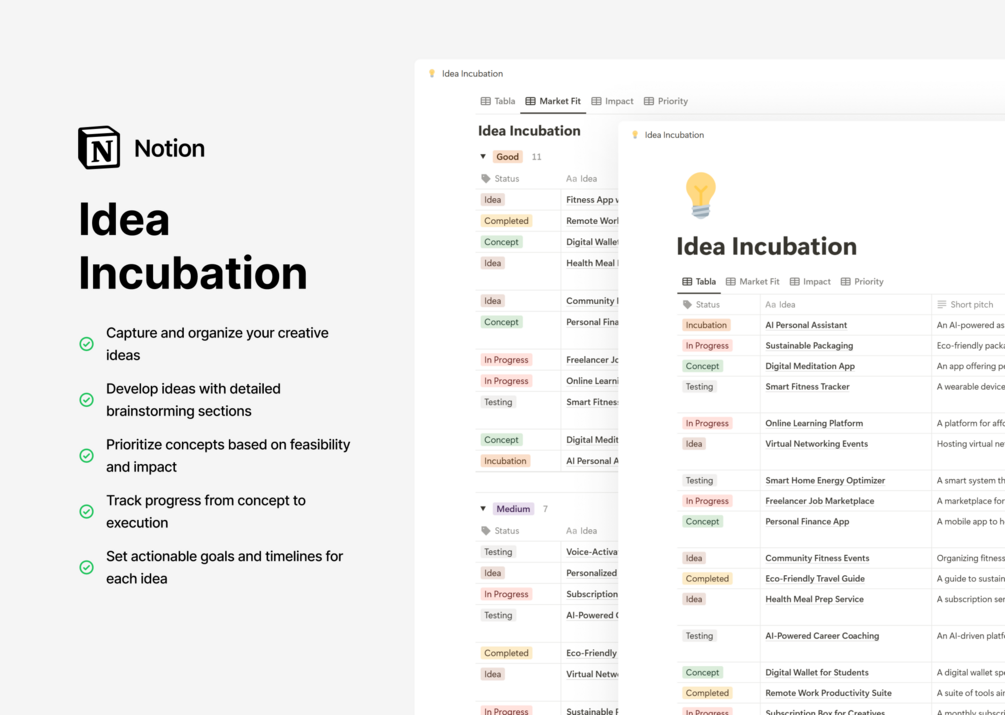Click Concept status of Digital Meditation App

click(702, 366)
